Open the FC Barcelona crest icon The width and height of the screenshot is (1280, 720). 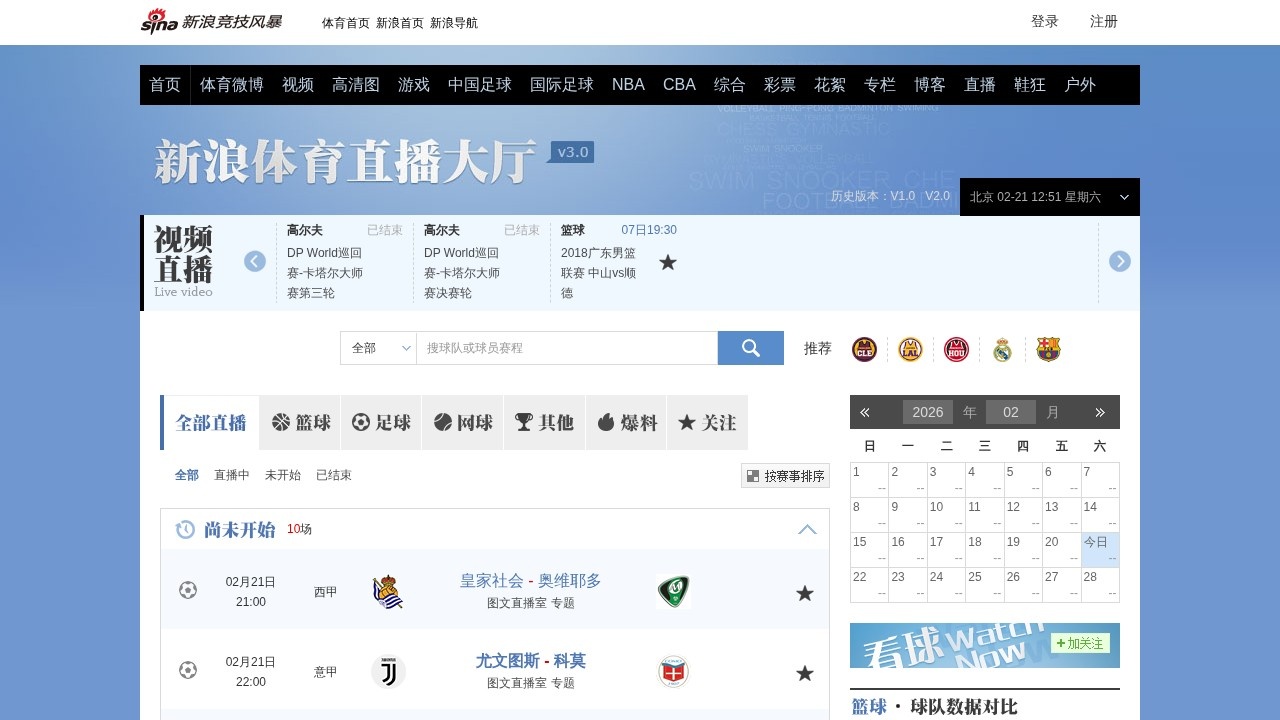1048,349
